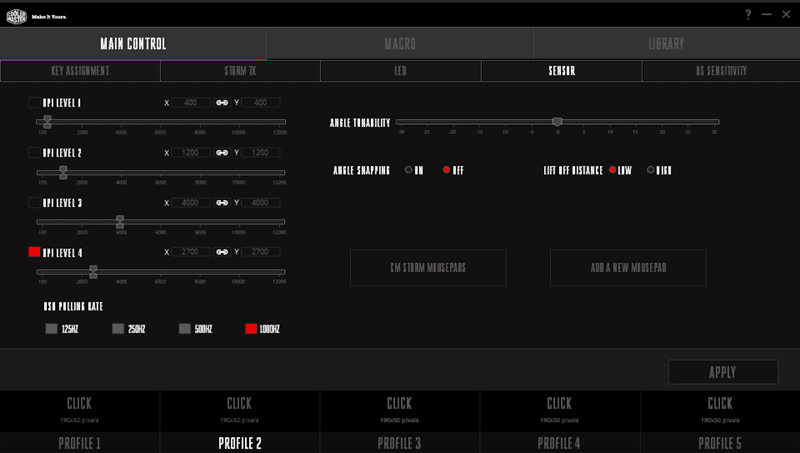800x453 pixels.
Task: Toggle X/Y link icon for DPI Level 4
Action: [x=222, y=252]
